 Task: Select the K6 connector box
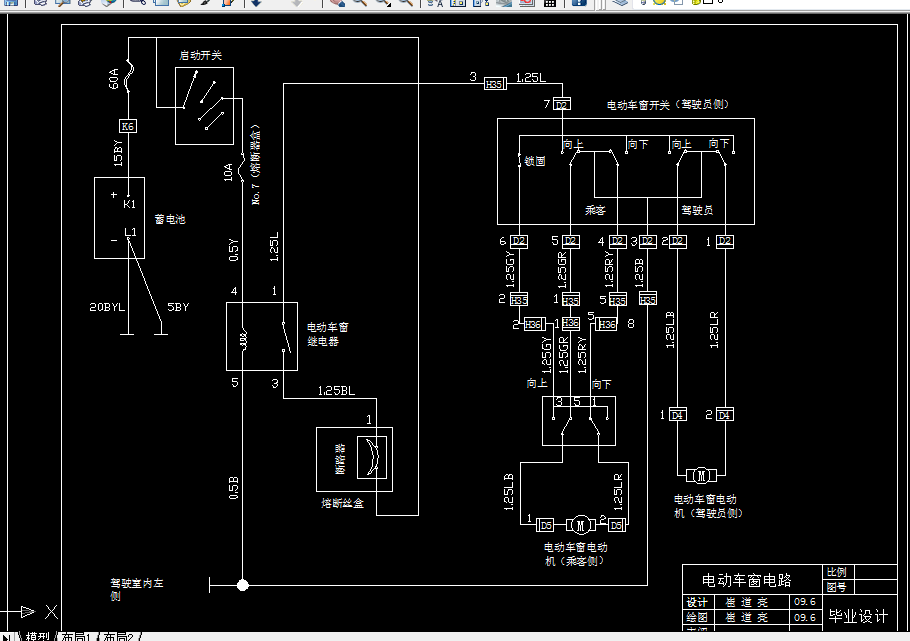pos(128,126)
